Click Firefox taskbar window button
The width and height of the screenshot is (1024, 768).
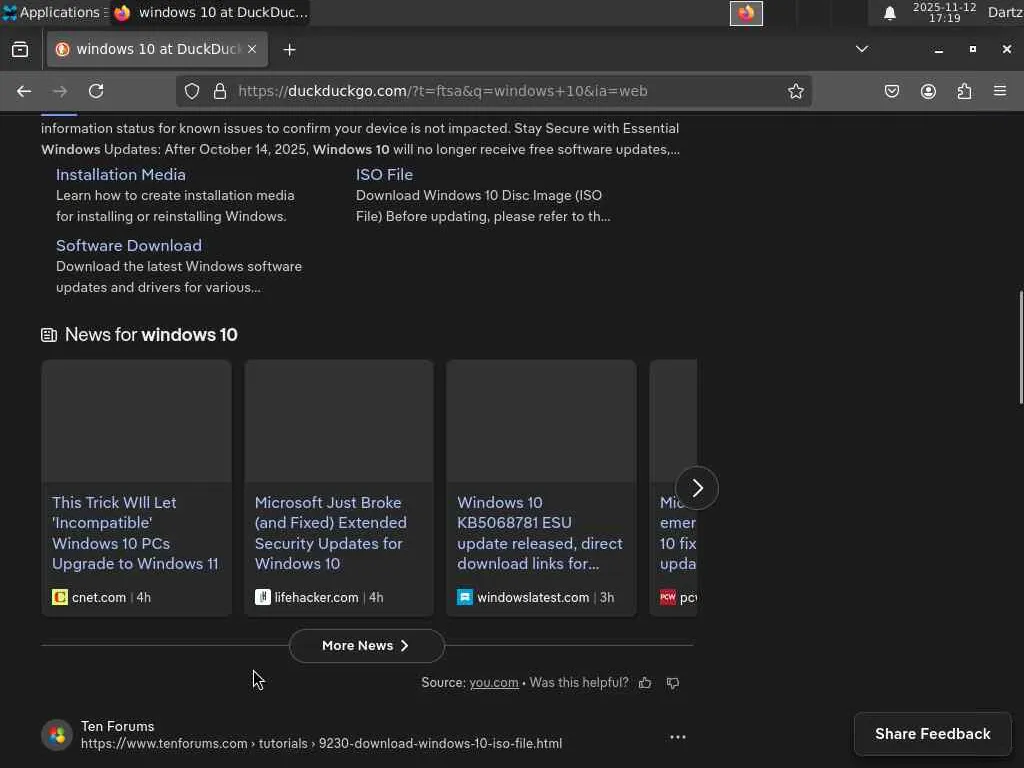click(x=210, y=12)
